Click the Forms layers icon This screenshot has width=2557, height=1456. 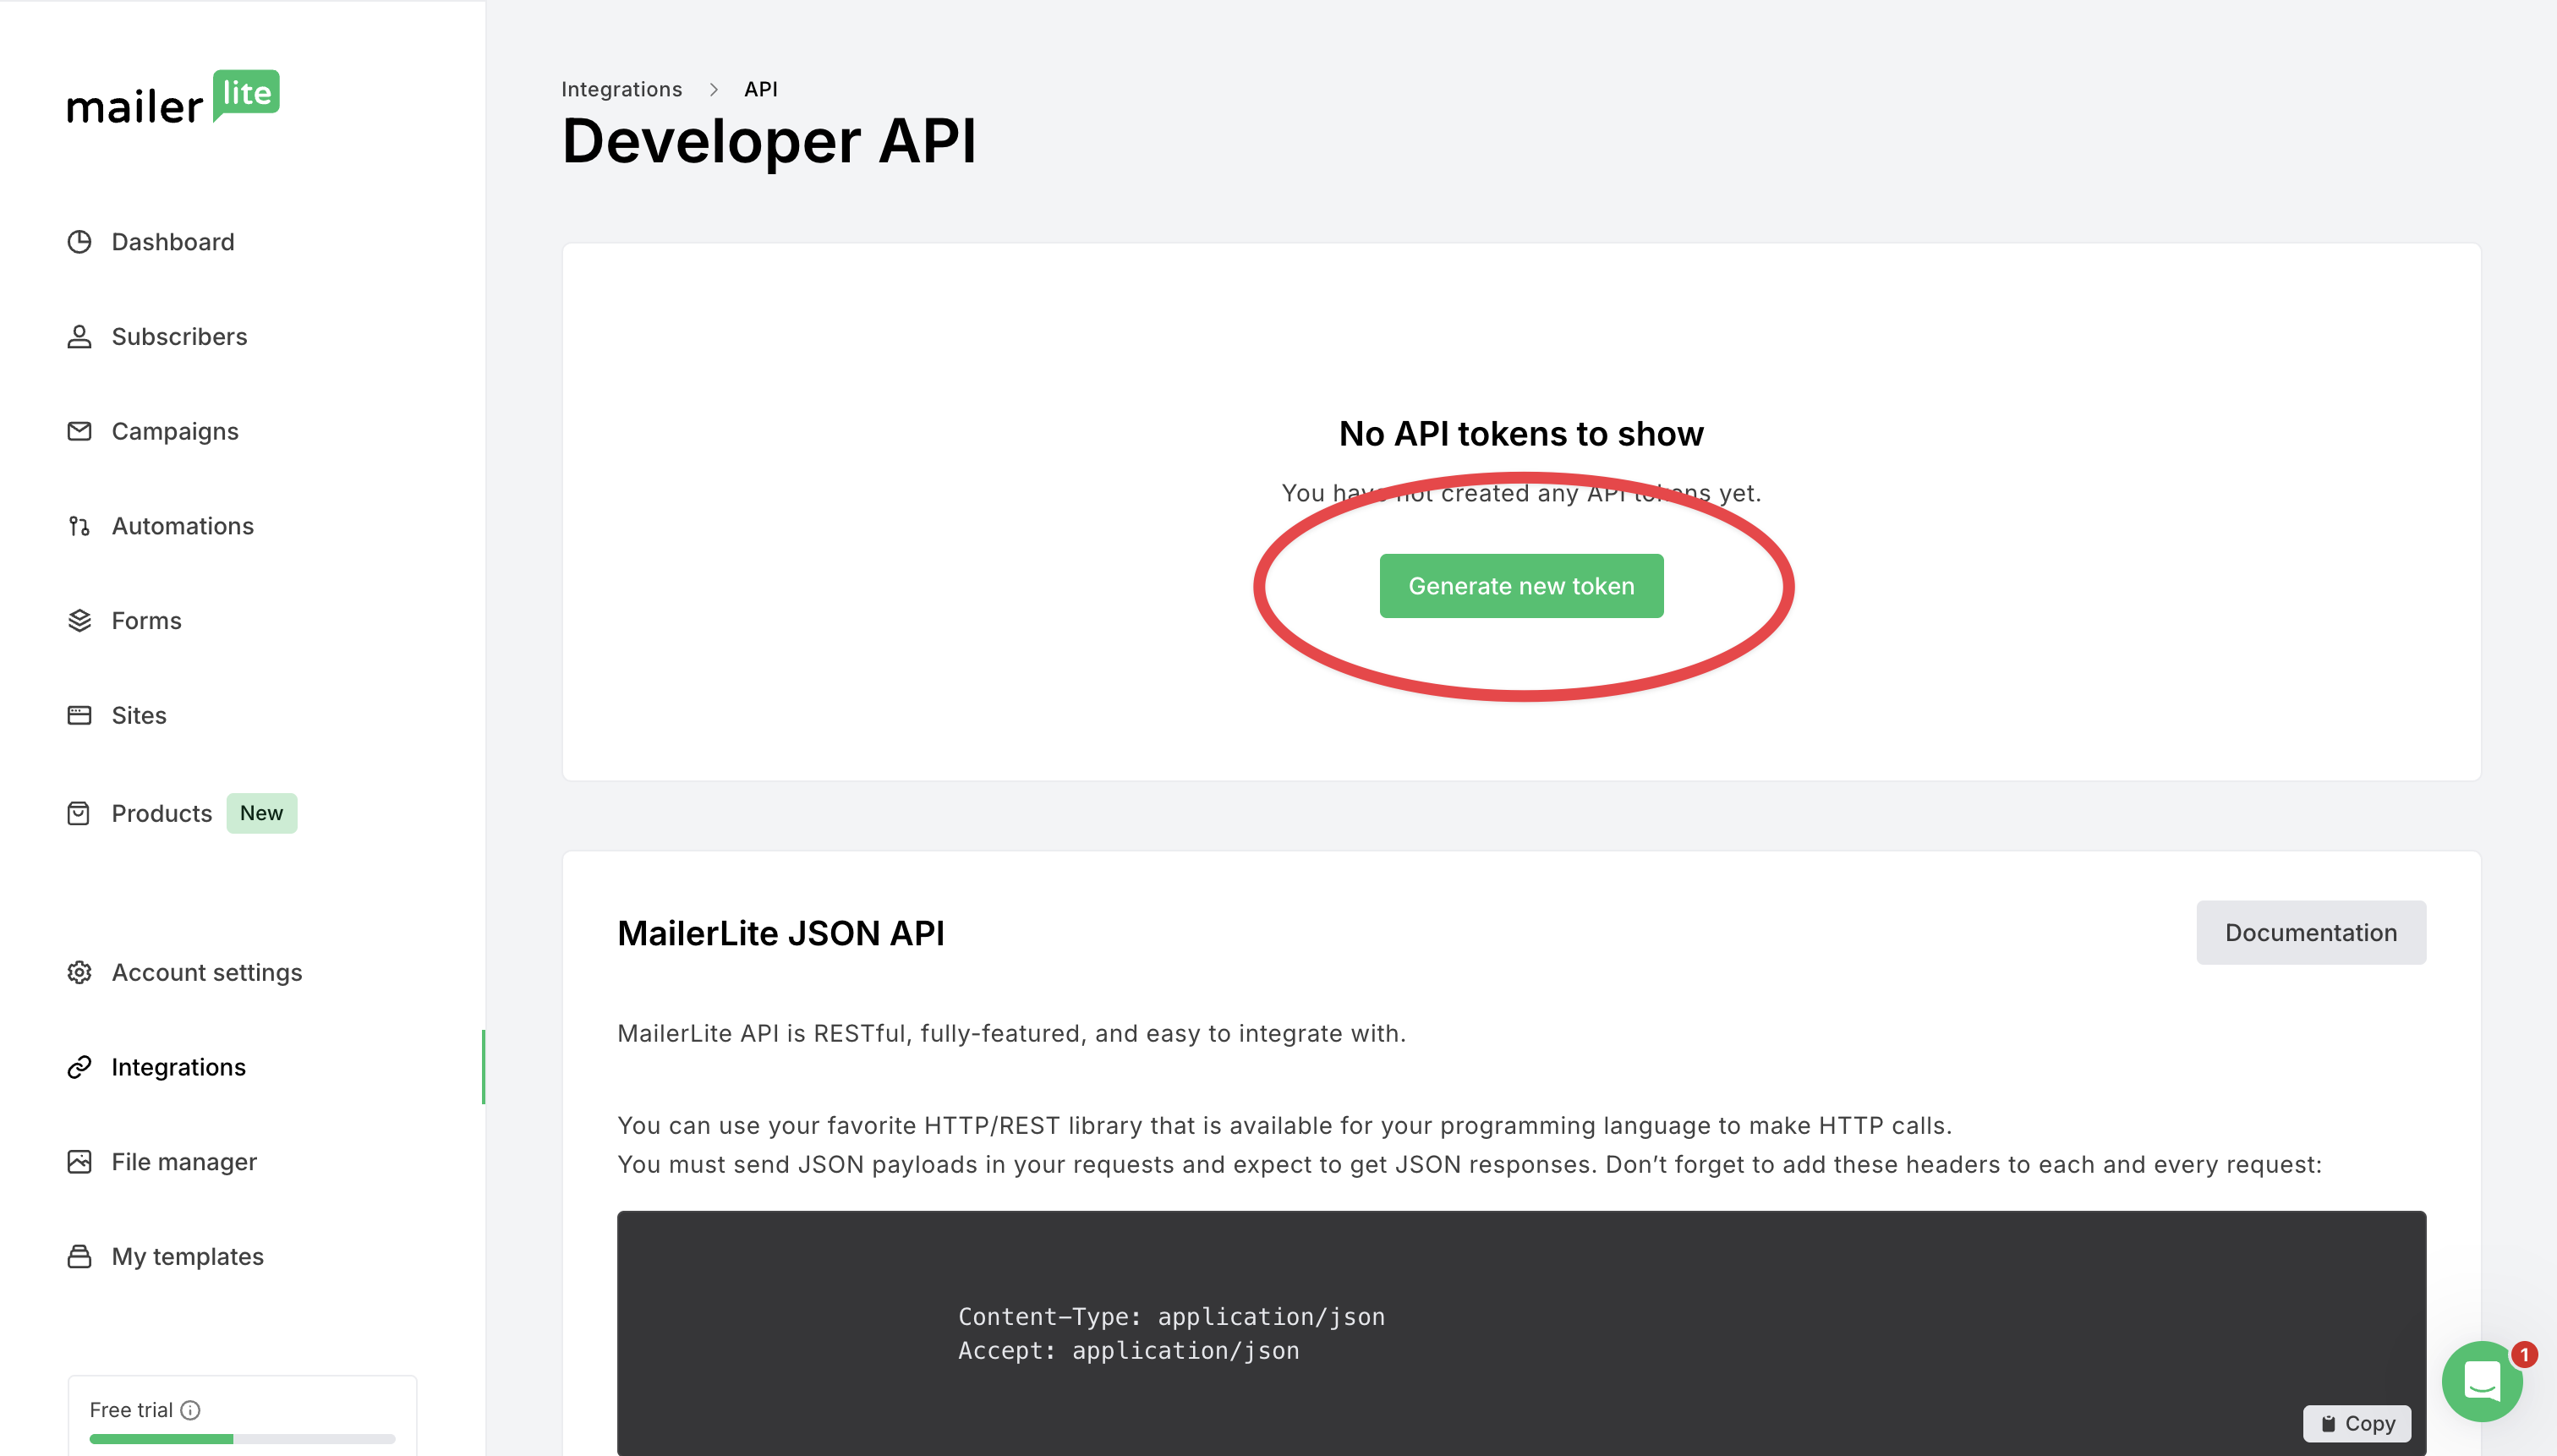[79, 621]
